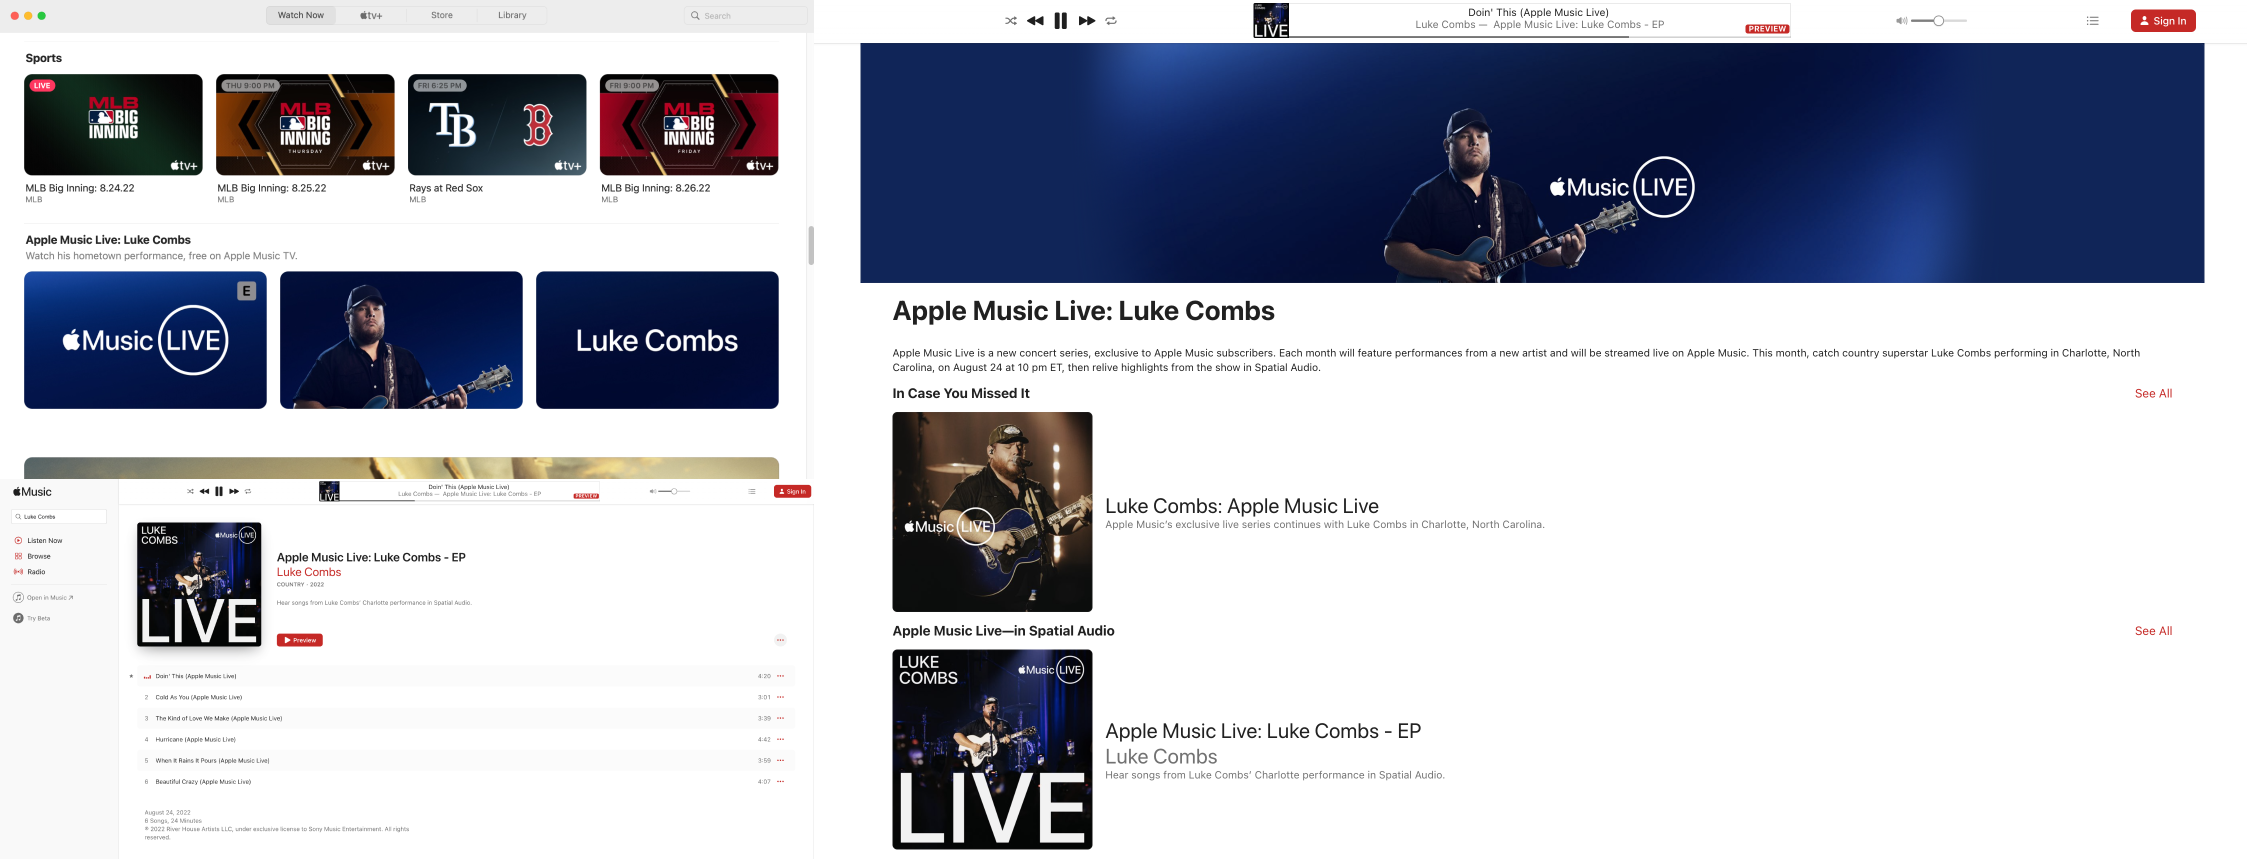Go to previous track in the large player bar

(1035, 21)
